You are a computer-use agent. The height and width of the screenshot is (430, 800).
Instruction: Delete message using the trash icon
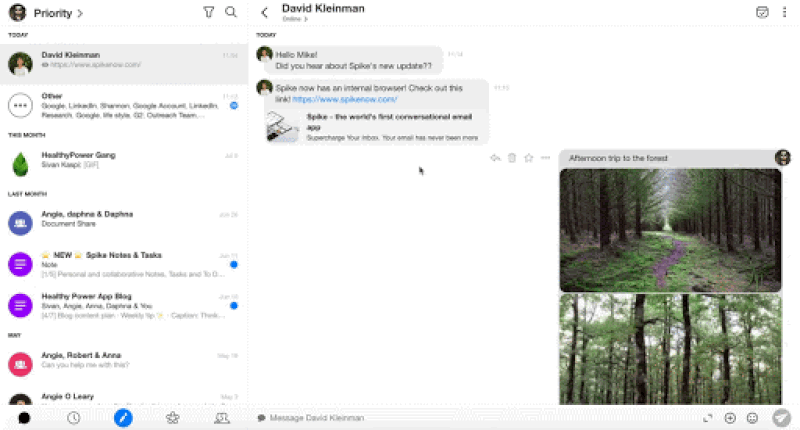pos(512,158)
